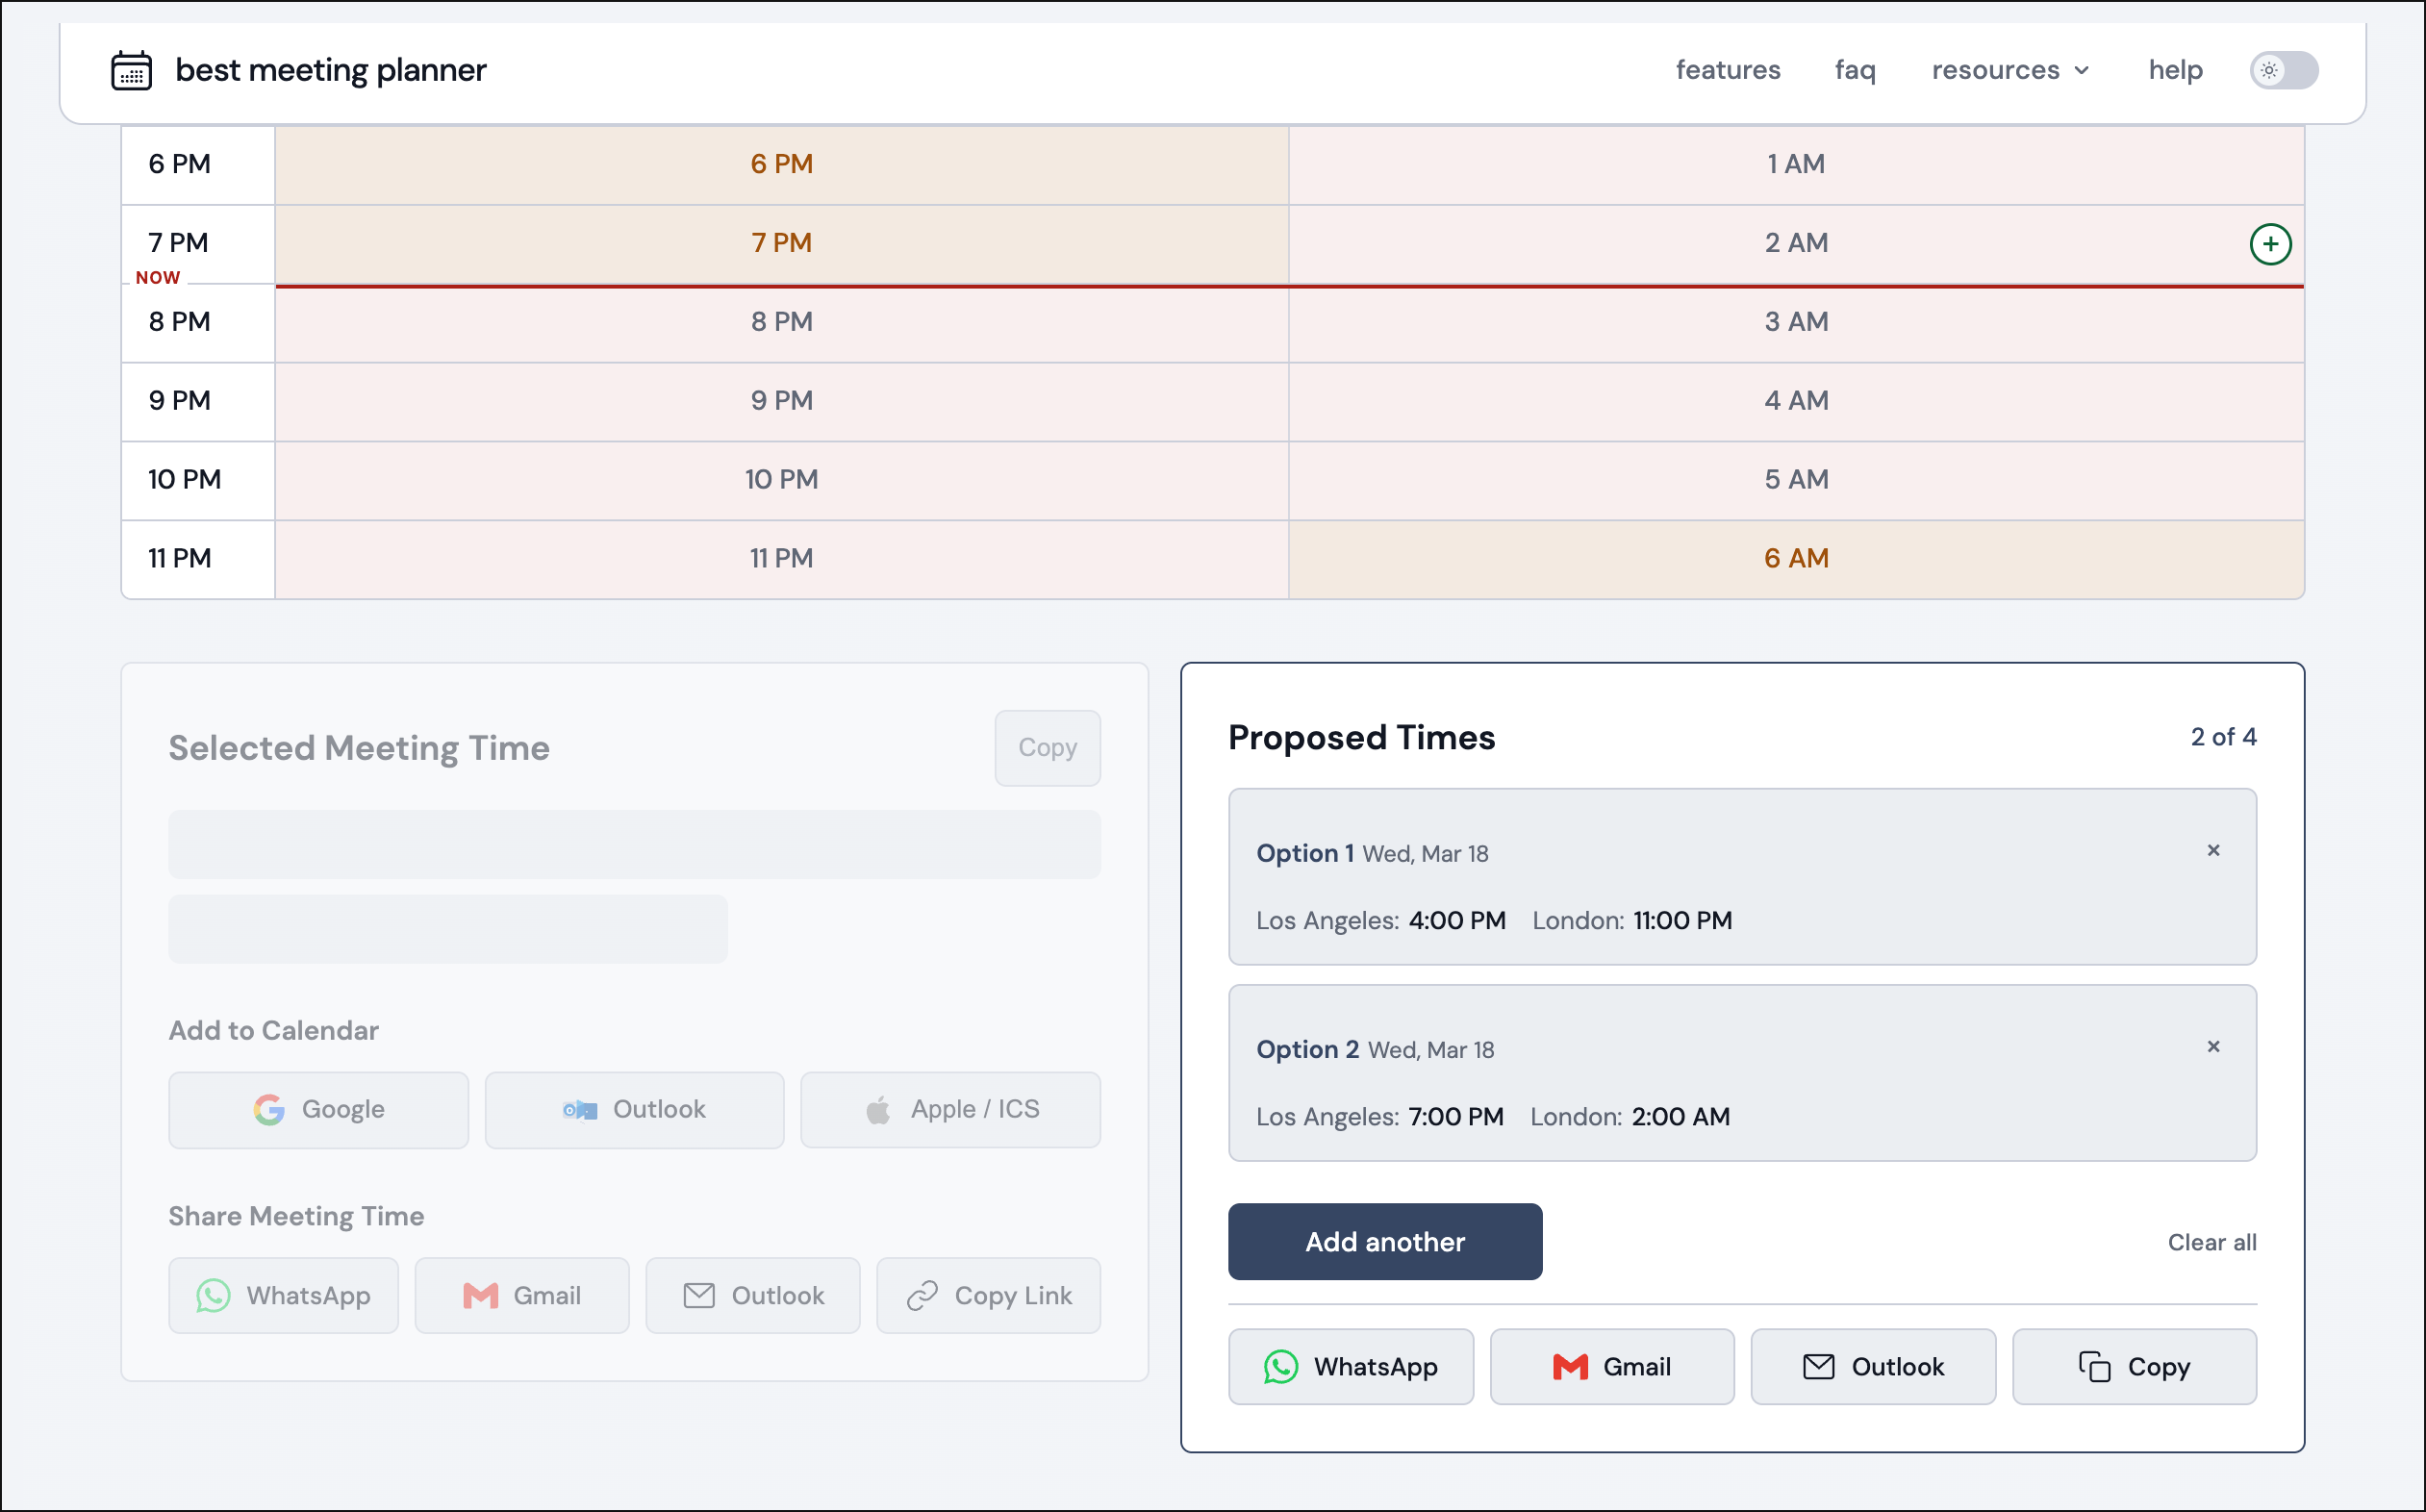Image resolution: width=2426 pixels, height=1512 pixels.
Task: Navigate to the faq section
Action: pos(1855,70)
